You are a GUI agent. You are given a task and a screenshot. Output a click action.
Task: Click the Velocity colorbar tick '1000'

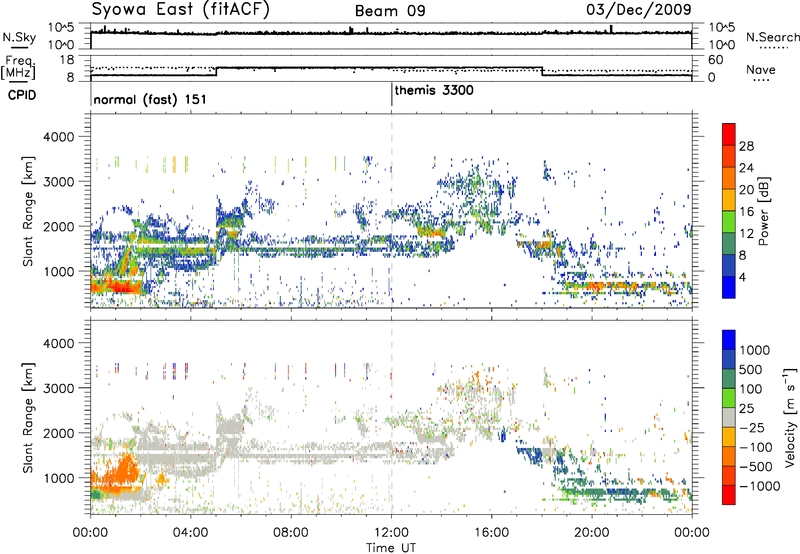point(754,350)
